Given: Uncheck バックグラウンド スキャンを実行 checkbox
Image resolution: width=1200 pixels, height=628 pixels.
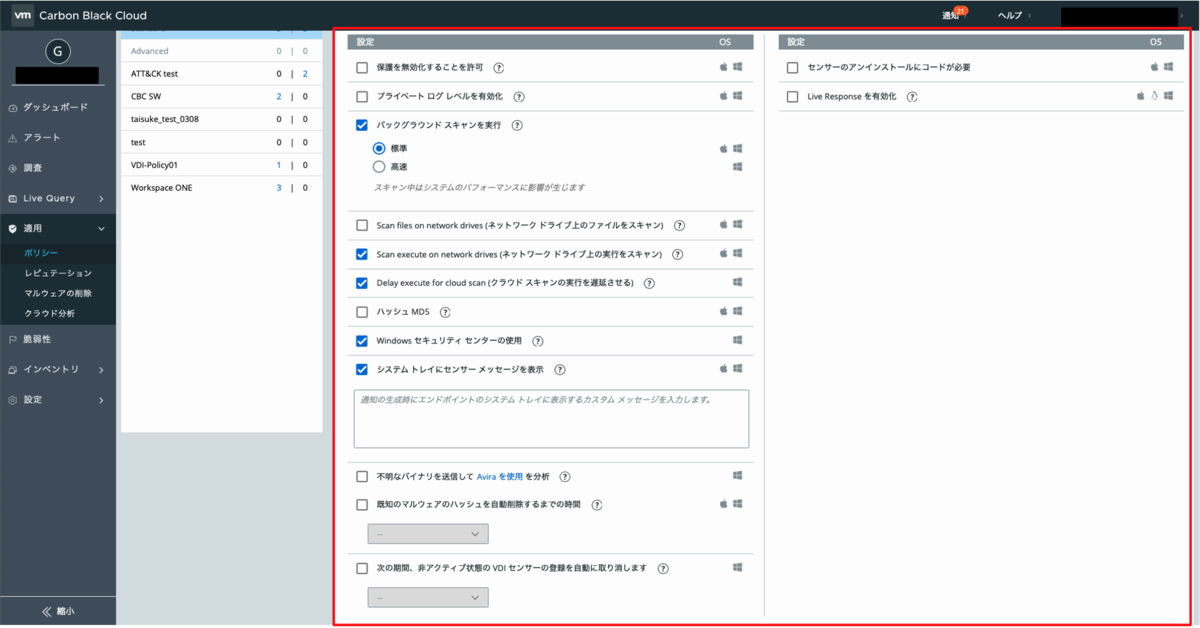Looking at the screenshot, I should (362, 126).
